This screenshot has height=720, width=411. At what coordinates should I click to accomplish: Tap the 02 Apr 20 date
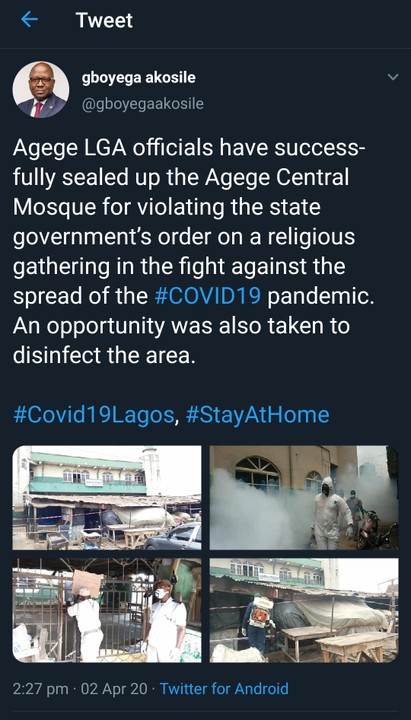pyautogui.click(x=114, y=689)
